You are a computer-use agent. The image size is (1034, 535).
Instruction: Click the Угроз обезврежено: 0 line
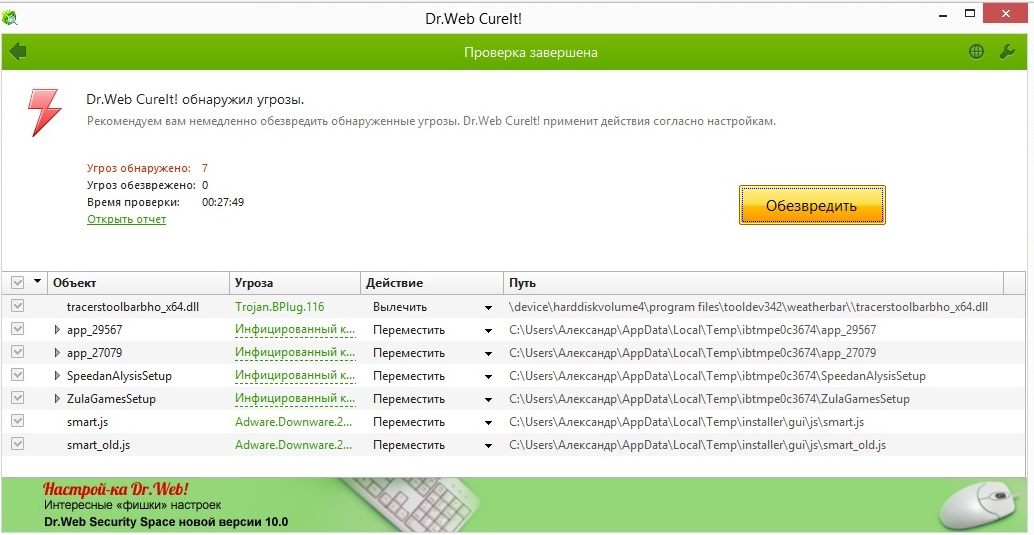(148, 185)
